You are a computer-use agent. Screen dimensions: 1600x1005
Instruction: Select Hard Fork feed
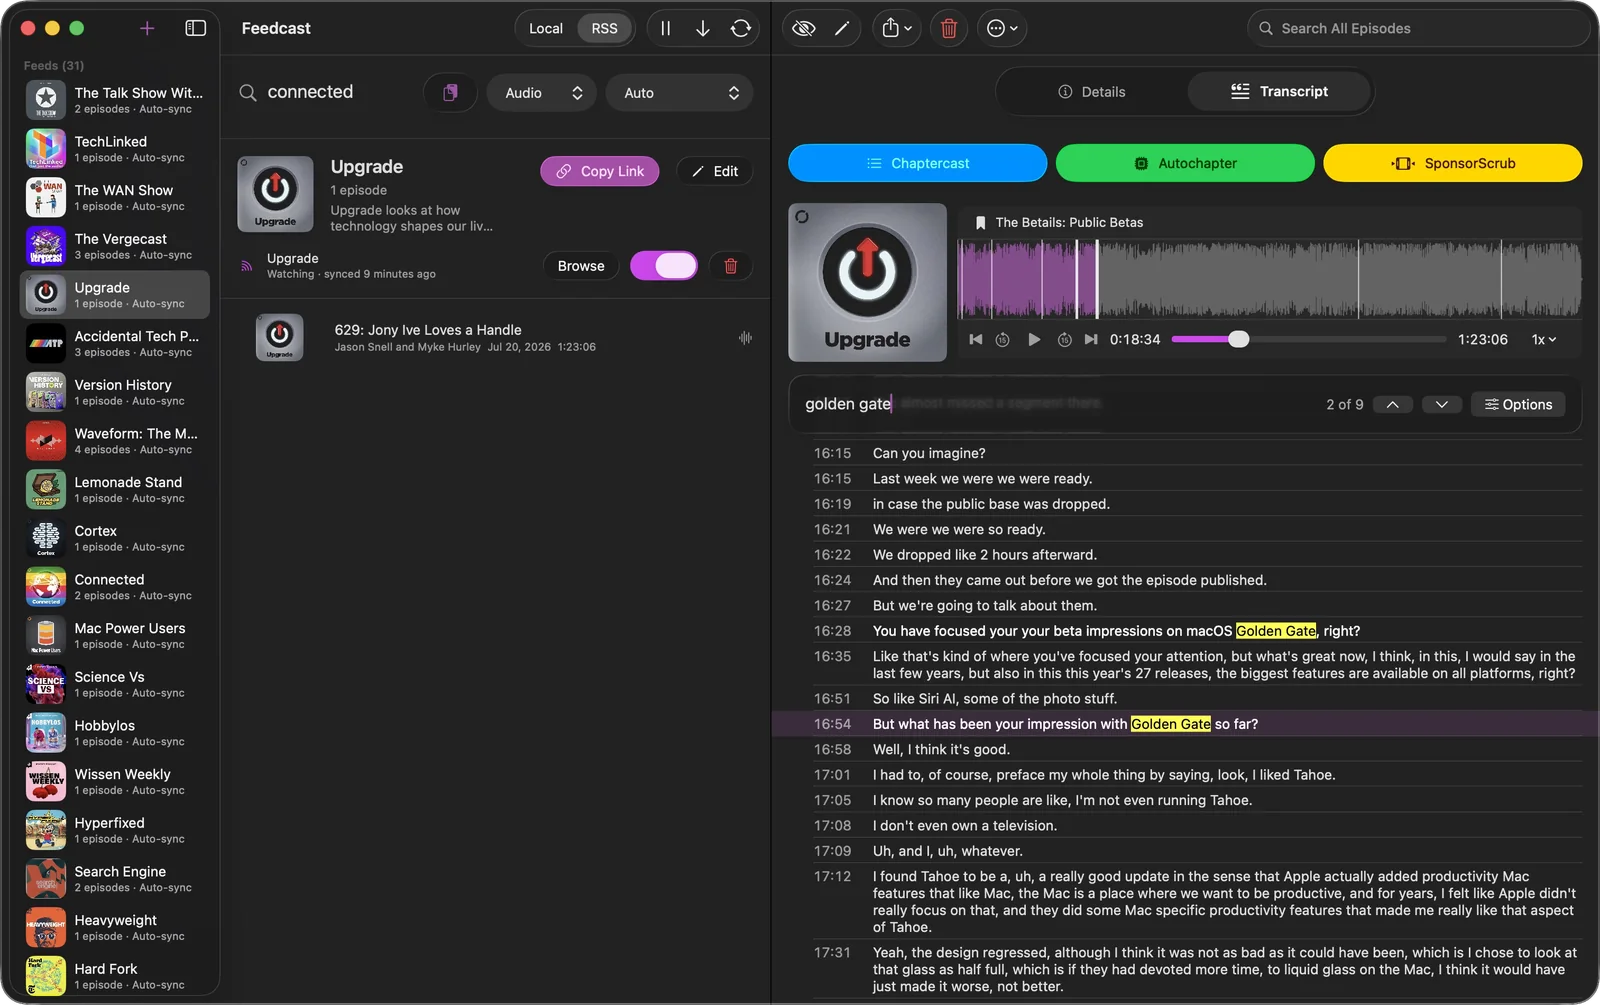point(115,976)
